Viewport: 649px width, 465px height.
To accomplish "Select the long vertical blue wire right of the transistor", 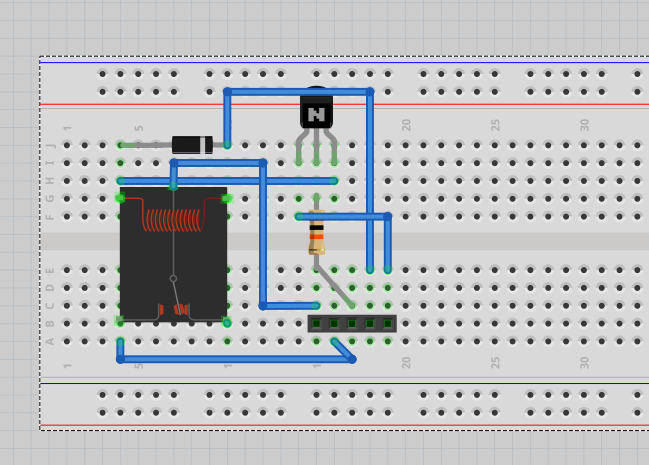I will point(370,180).
